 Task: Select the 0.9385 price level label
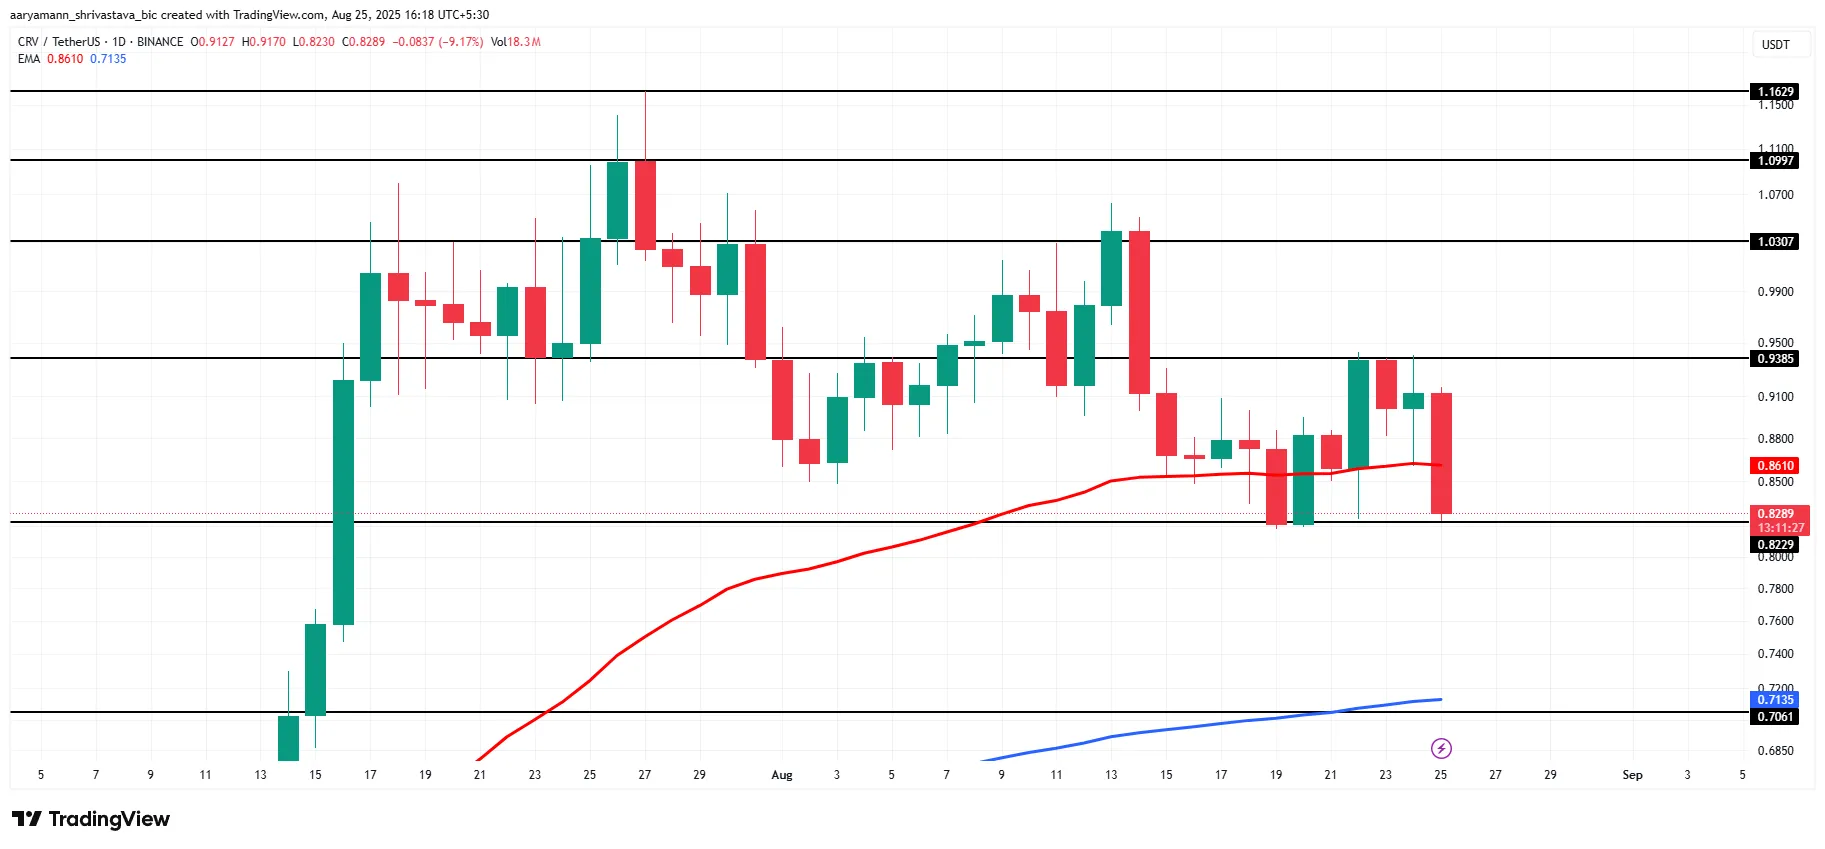(1775, 358)
